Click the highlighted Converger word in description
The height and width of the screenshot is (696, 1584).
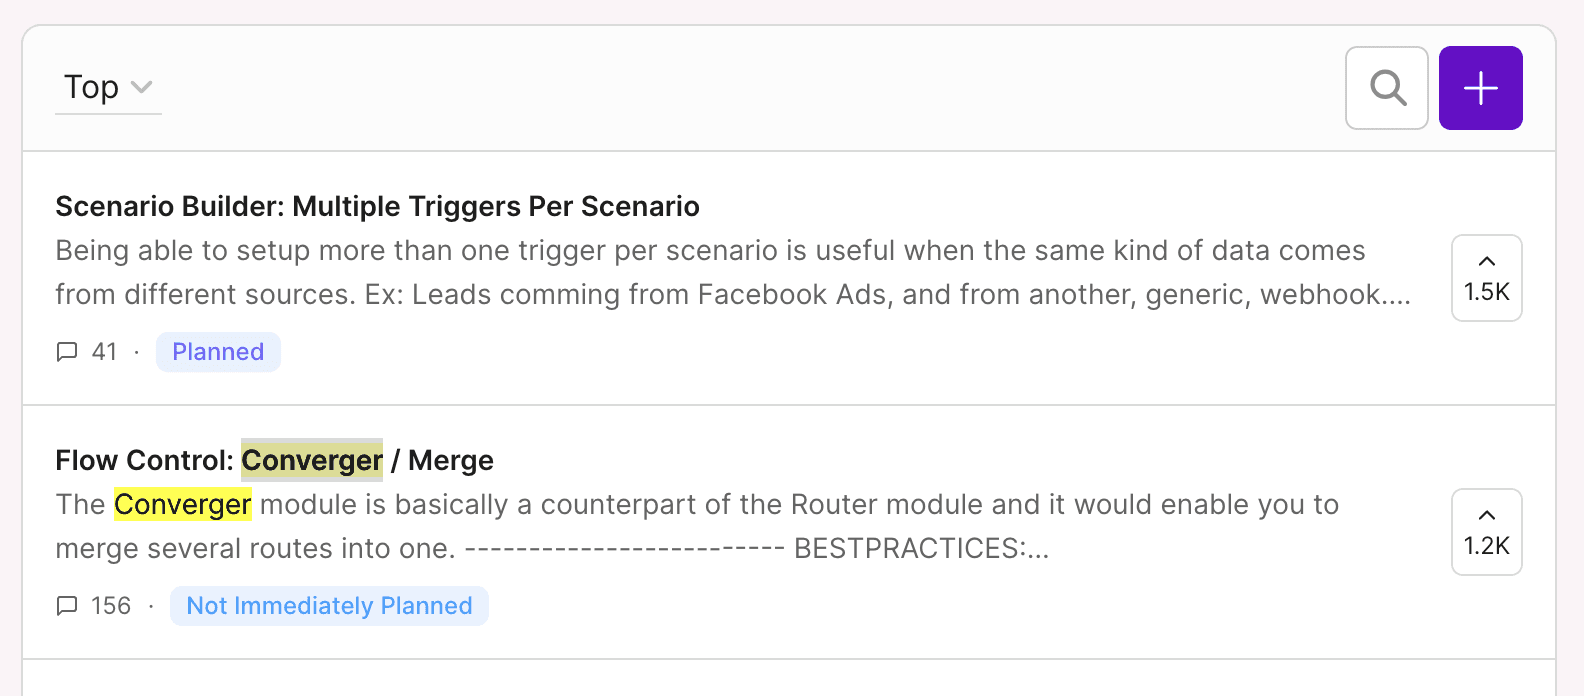pos(182,504)
